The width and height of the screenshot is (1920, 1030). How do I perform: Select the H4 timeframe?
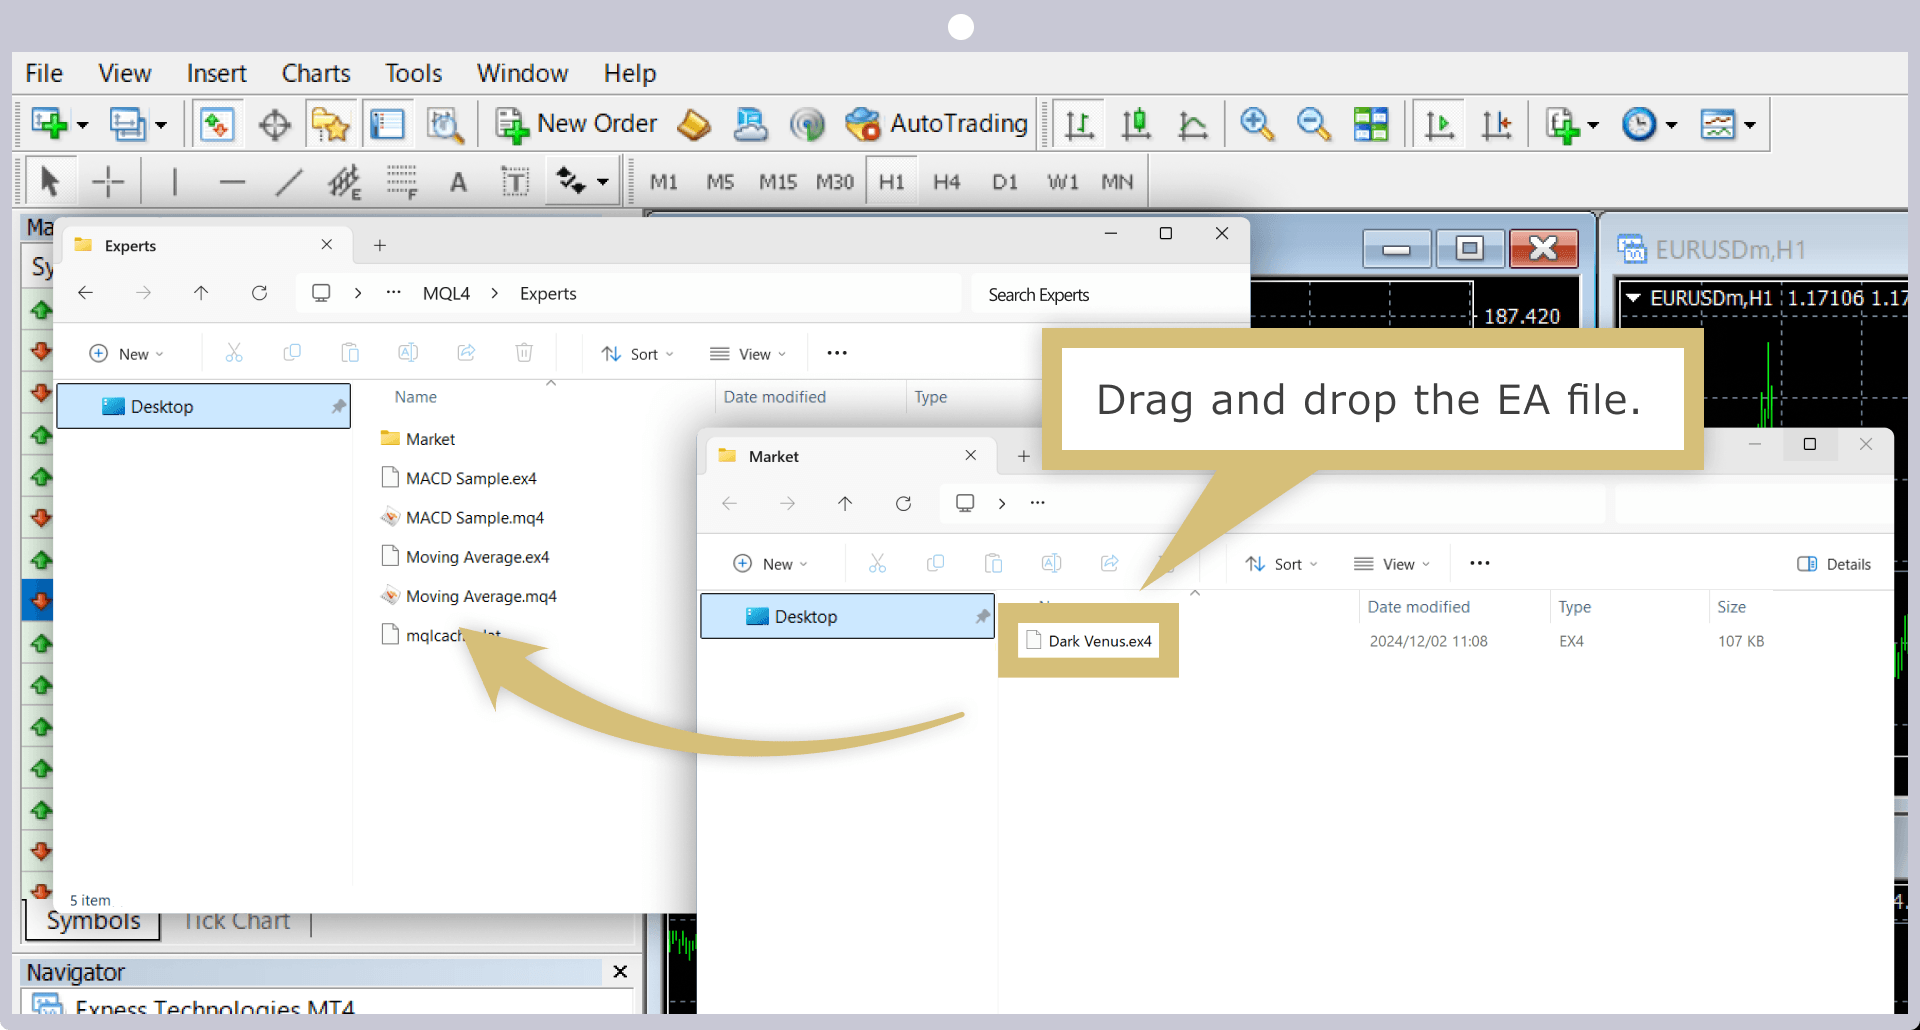946,182
